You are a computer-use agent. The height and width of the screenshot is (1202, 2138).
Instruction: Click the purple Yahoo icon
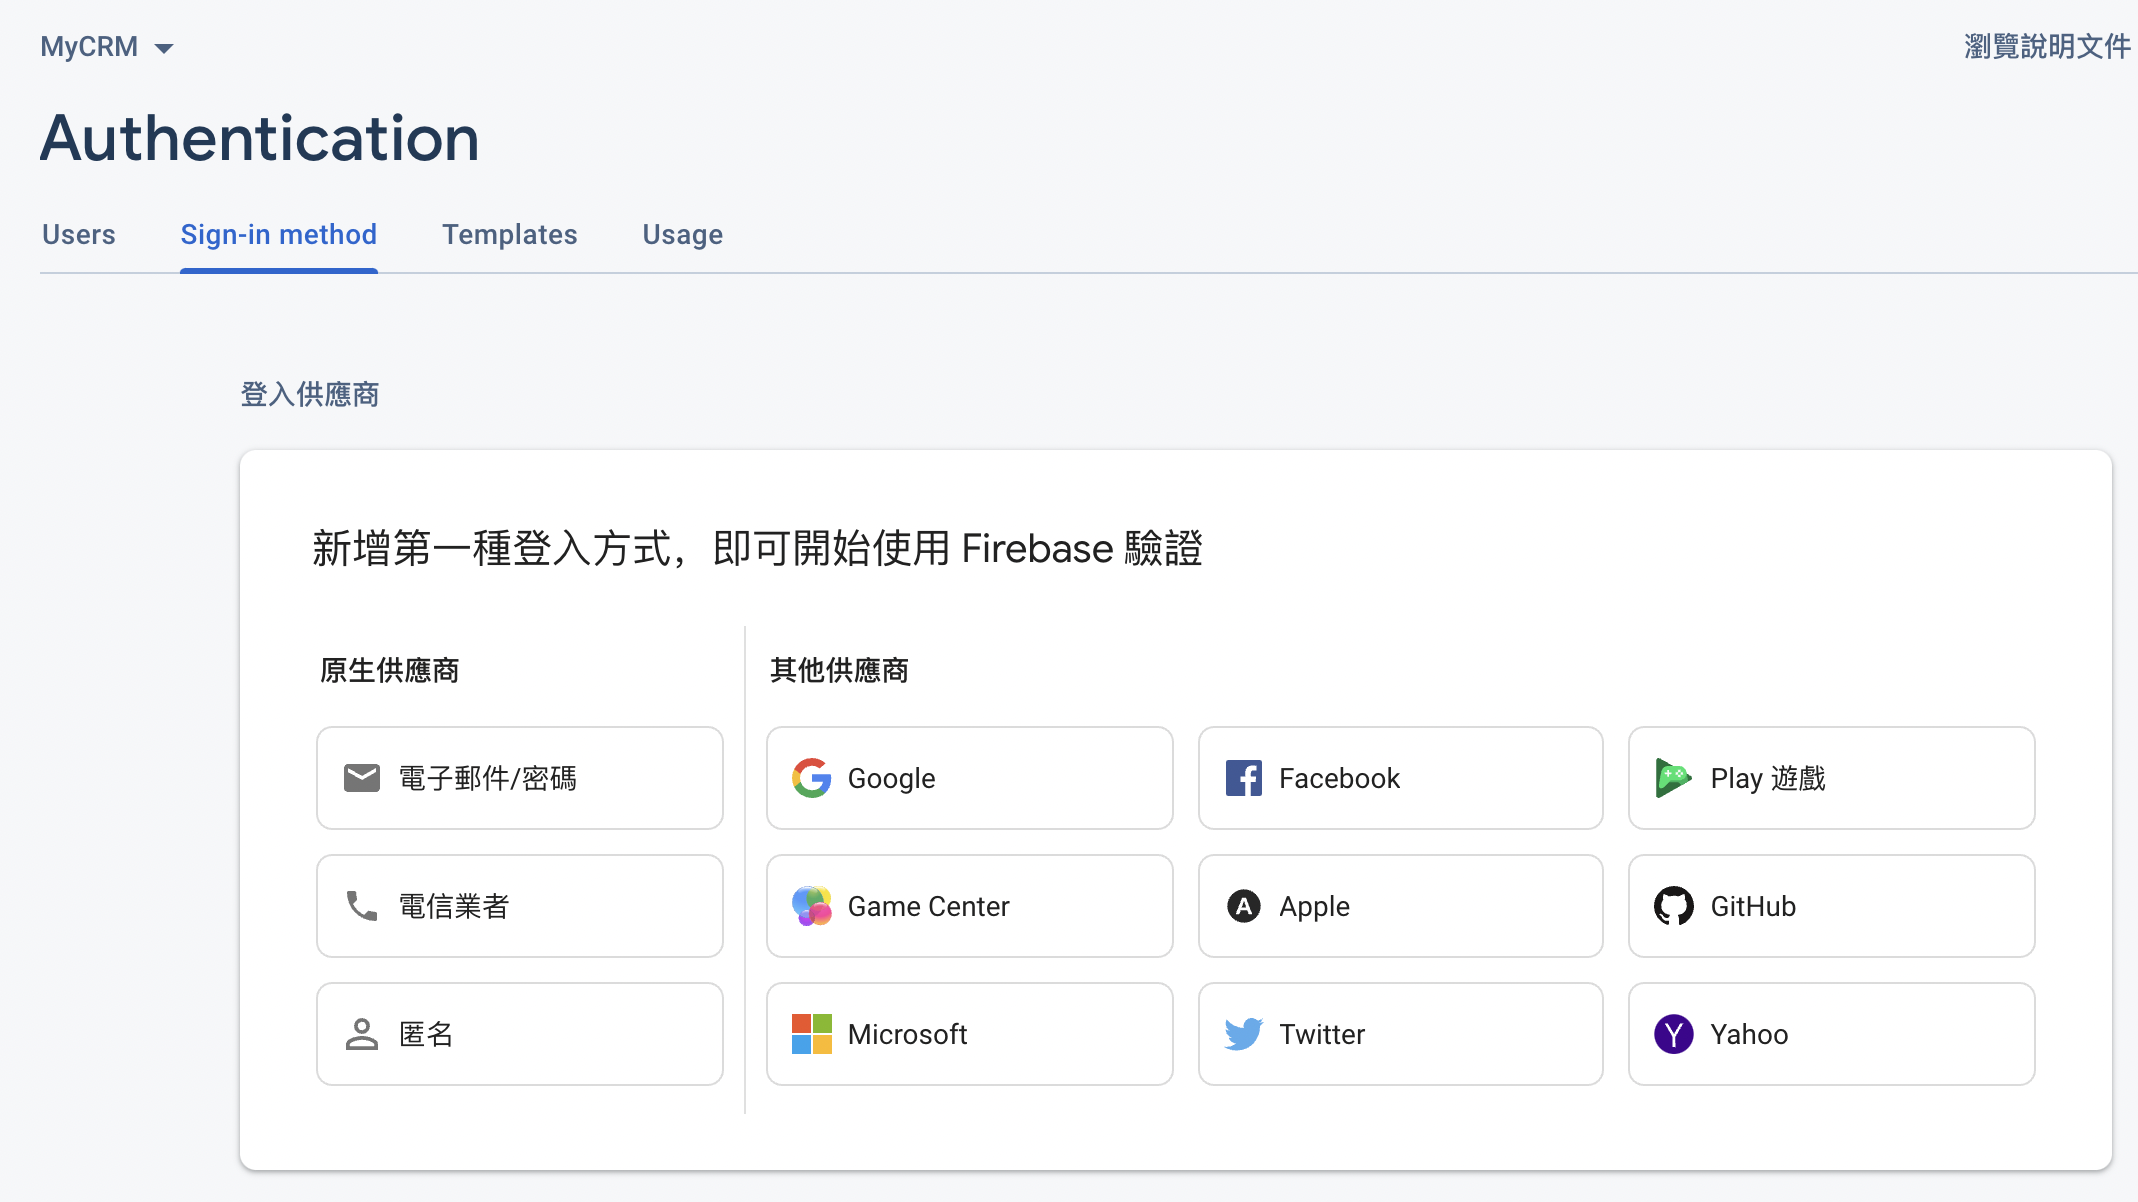tap(1673, 1034)
